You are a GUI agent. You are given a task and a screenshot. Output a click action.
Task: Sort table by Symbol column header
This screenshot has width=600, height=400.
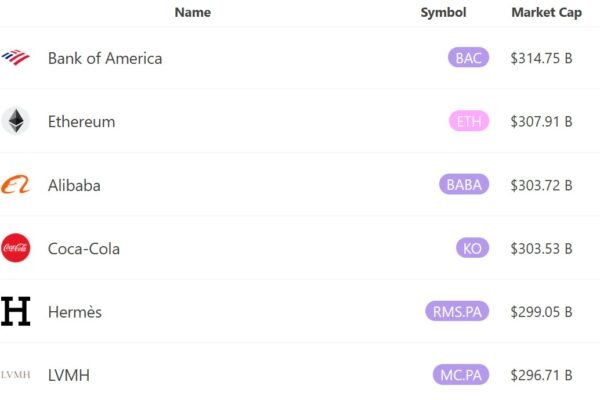point(443,12)
